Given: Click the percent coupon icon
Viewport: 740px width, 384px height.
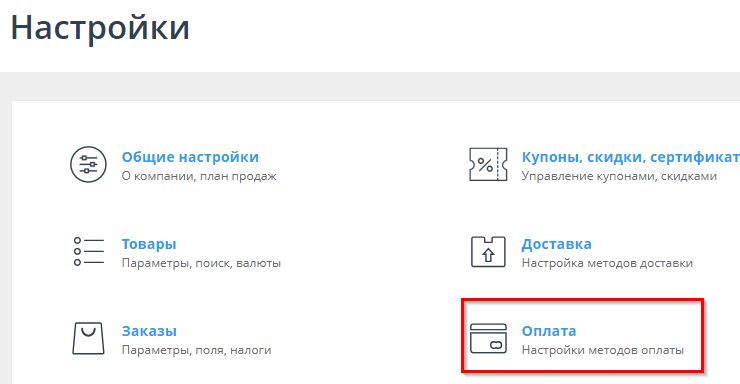Looking at the screenshot, I should [488, 164].
